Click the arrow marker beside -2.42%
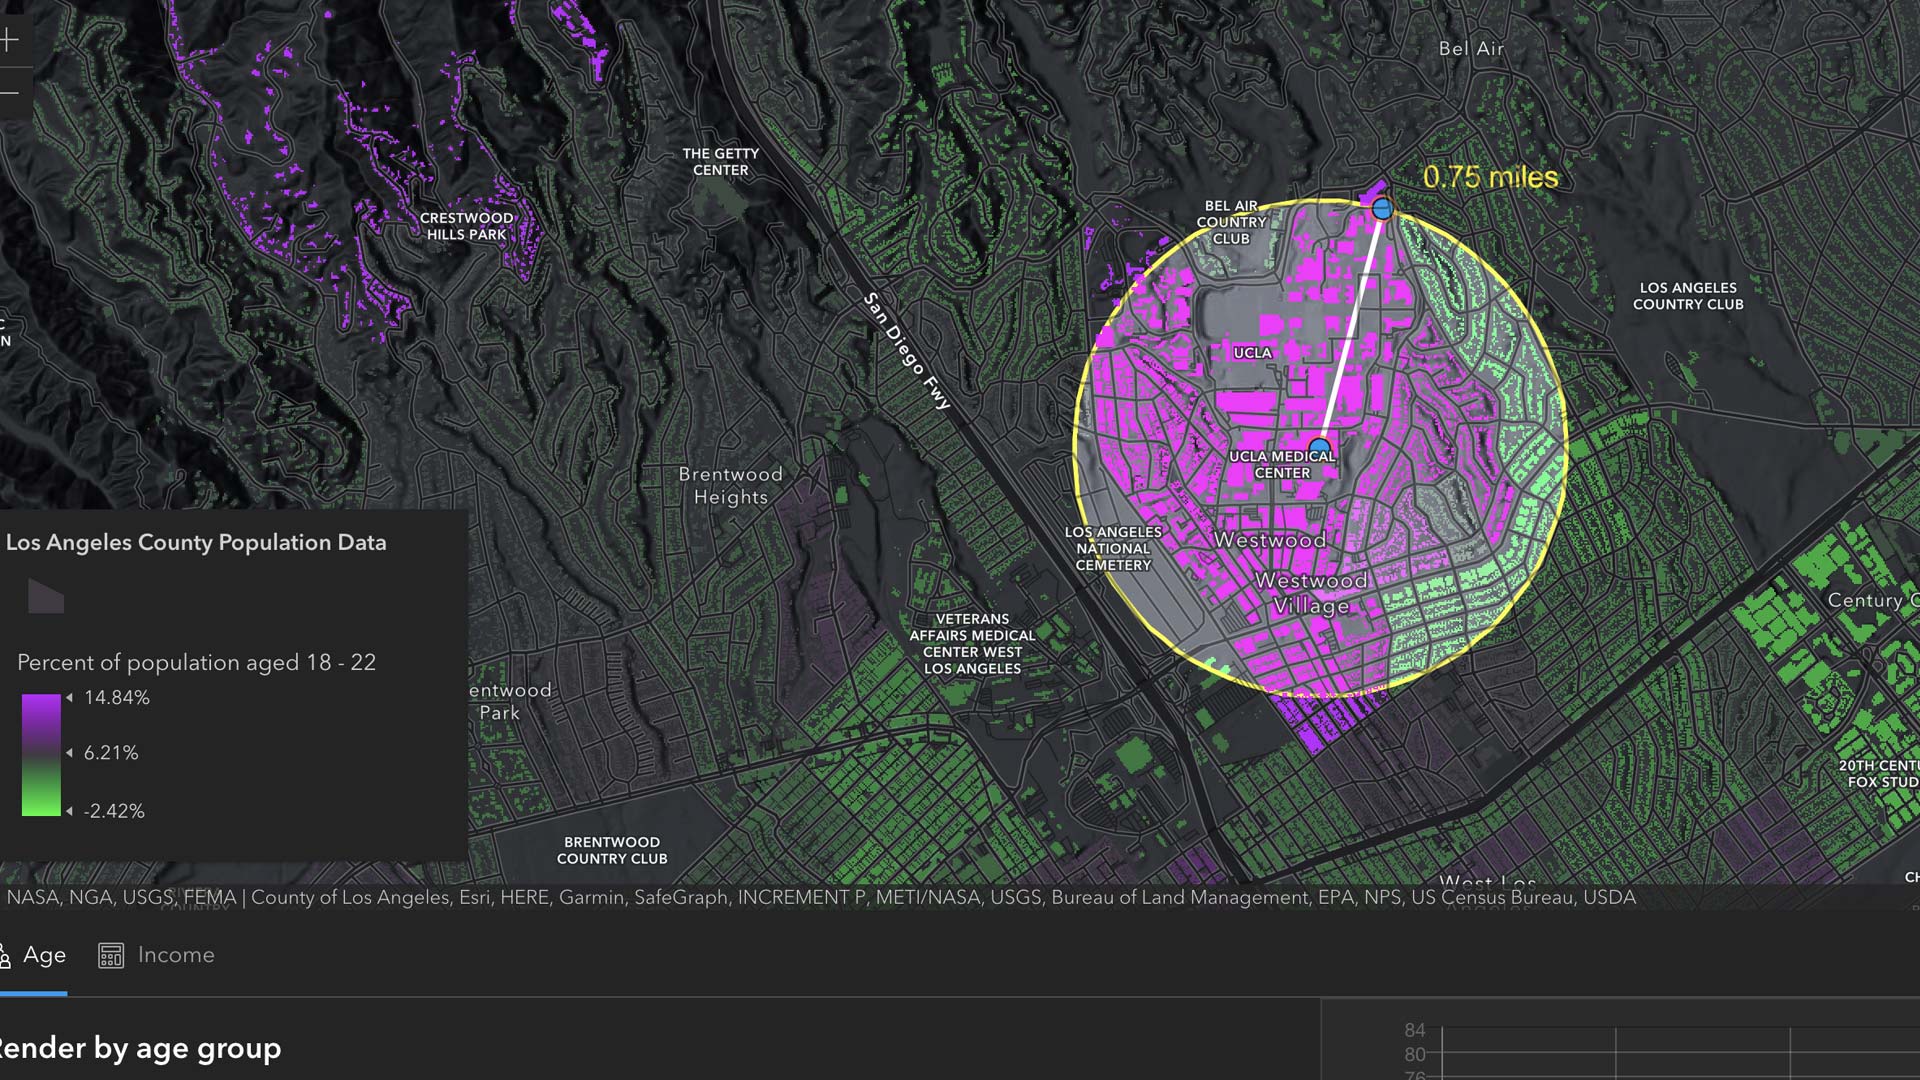Screen dimensions: 1920x1080 [69, 811]
